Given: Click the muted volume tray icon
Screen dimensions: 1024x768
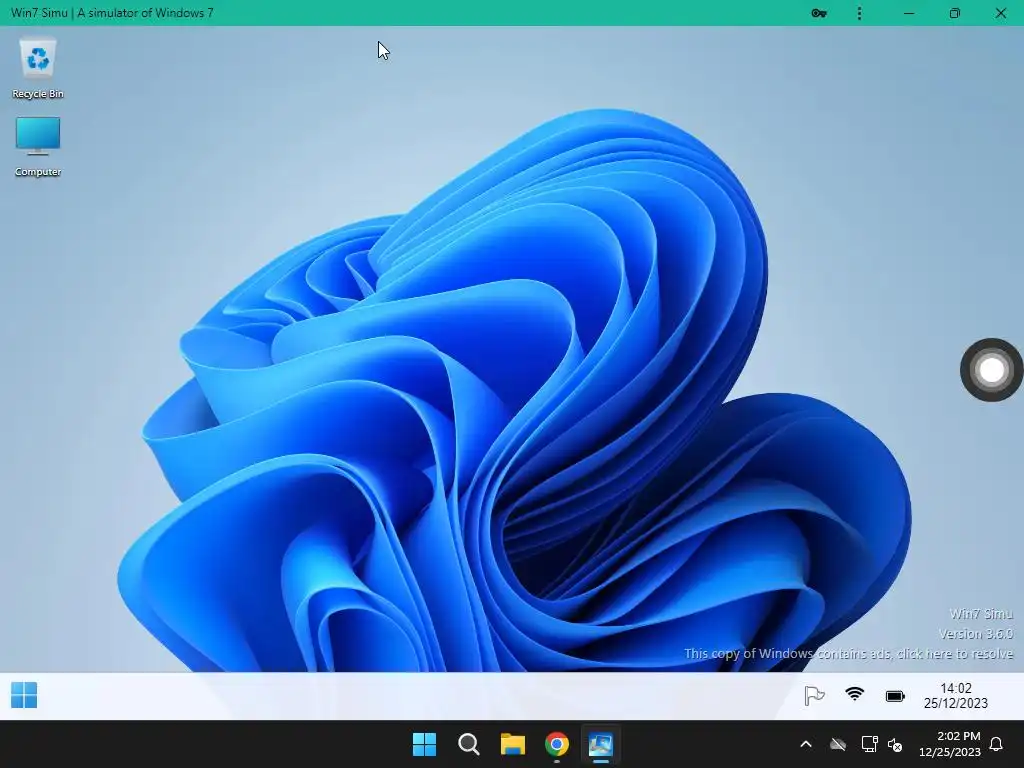Looking at the screenshot, I should pyautogui.click(x=895, y=744).
